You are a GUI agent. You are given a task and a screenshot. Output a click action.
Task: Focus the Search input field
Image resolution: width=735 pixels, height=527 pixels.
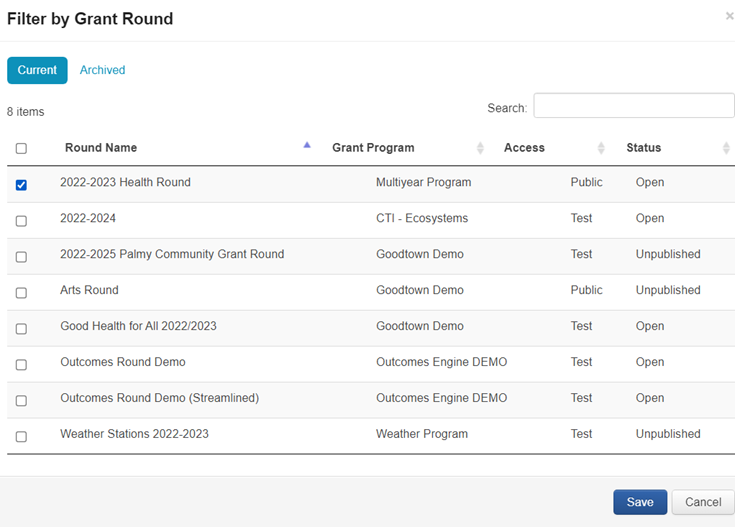pyautogui.click(x=633, y=106)
